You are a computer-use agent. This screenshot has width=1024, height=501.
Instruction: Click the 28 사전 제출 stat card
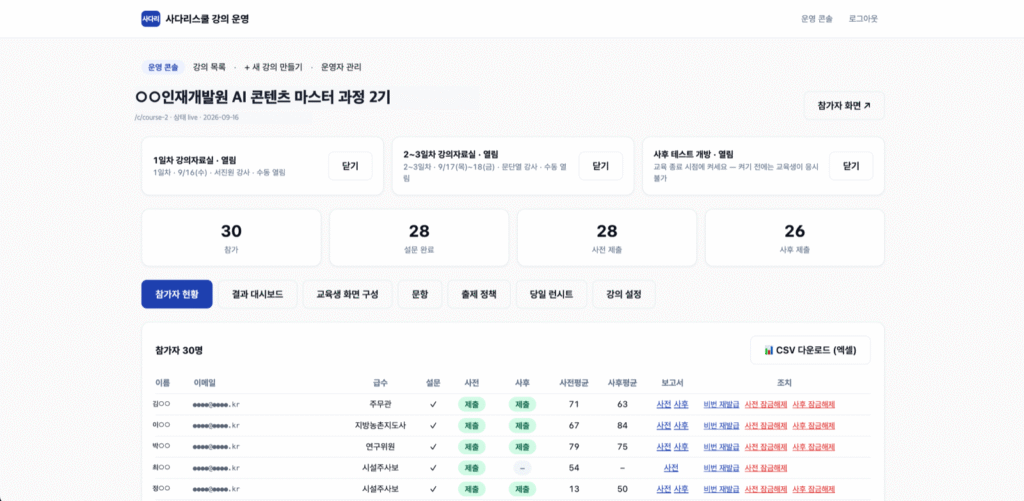click(607, 238)
